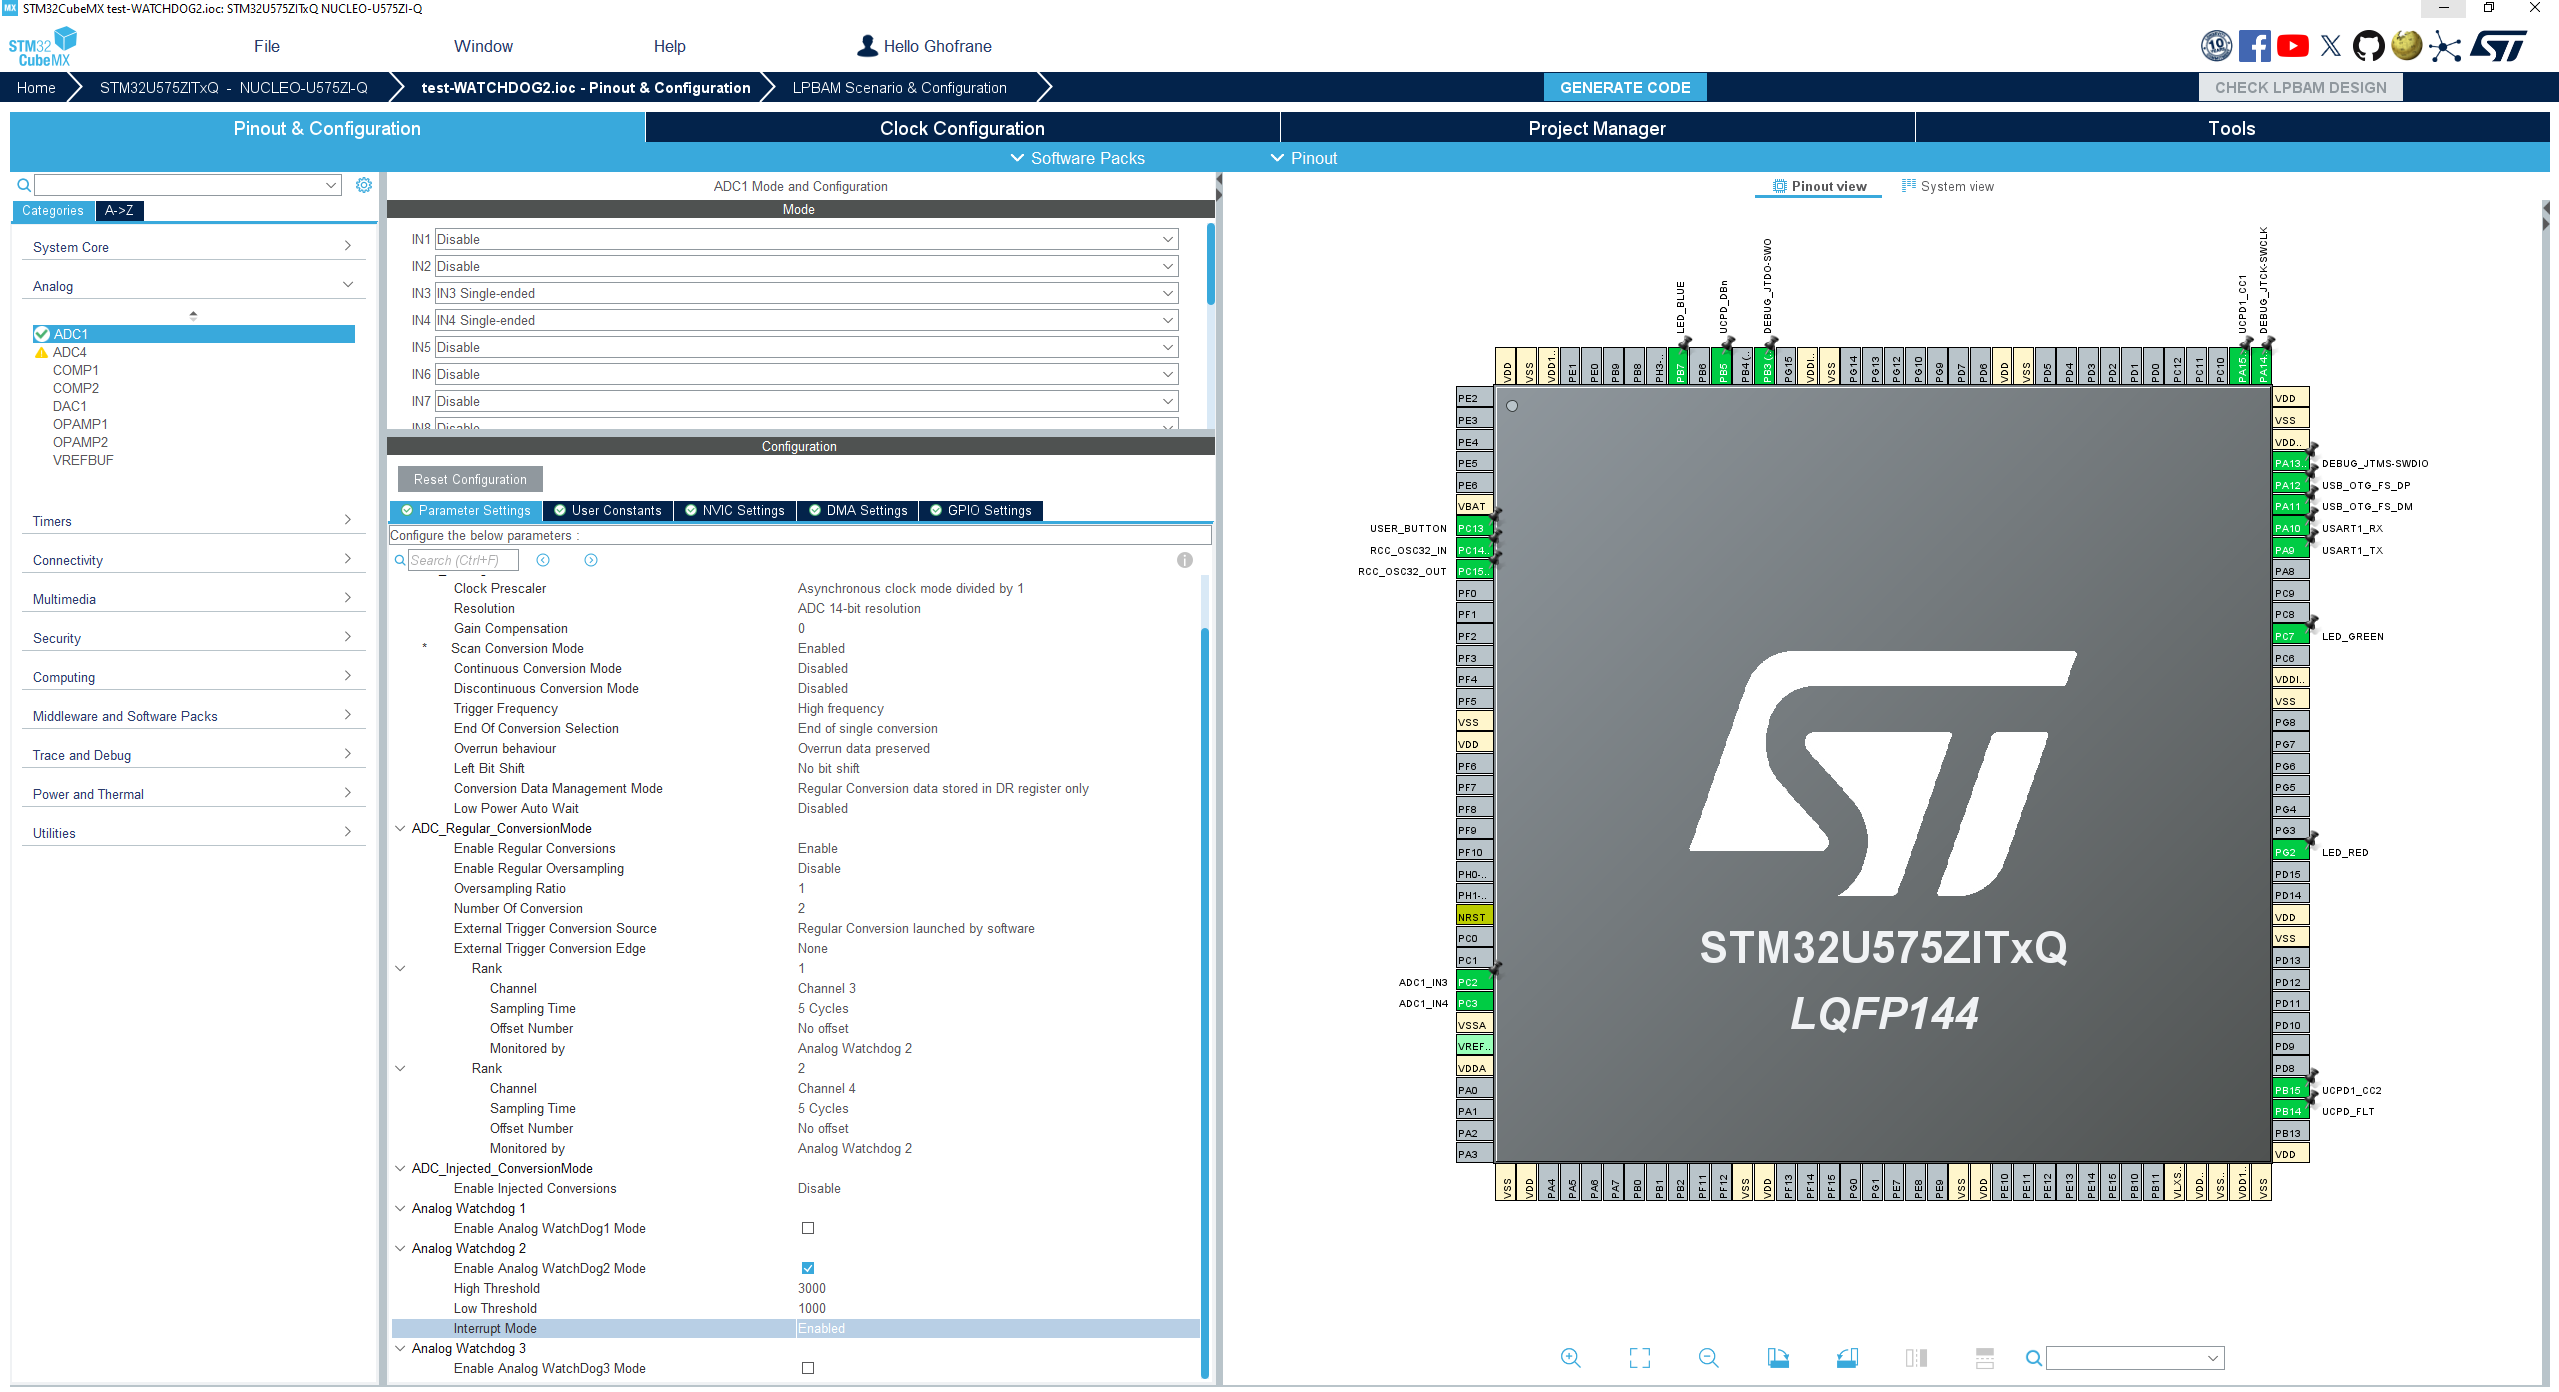This screenshot has width=2559, height=1392.
Task: Zoom out of the pinout view
Action: click(1709, 1358)
